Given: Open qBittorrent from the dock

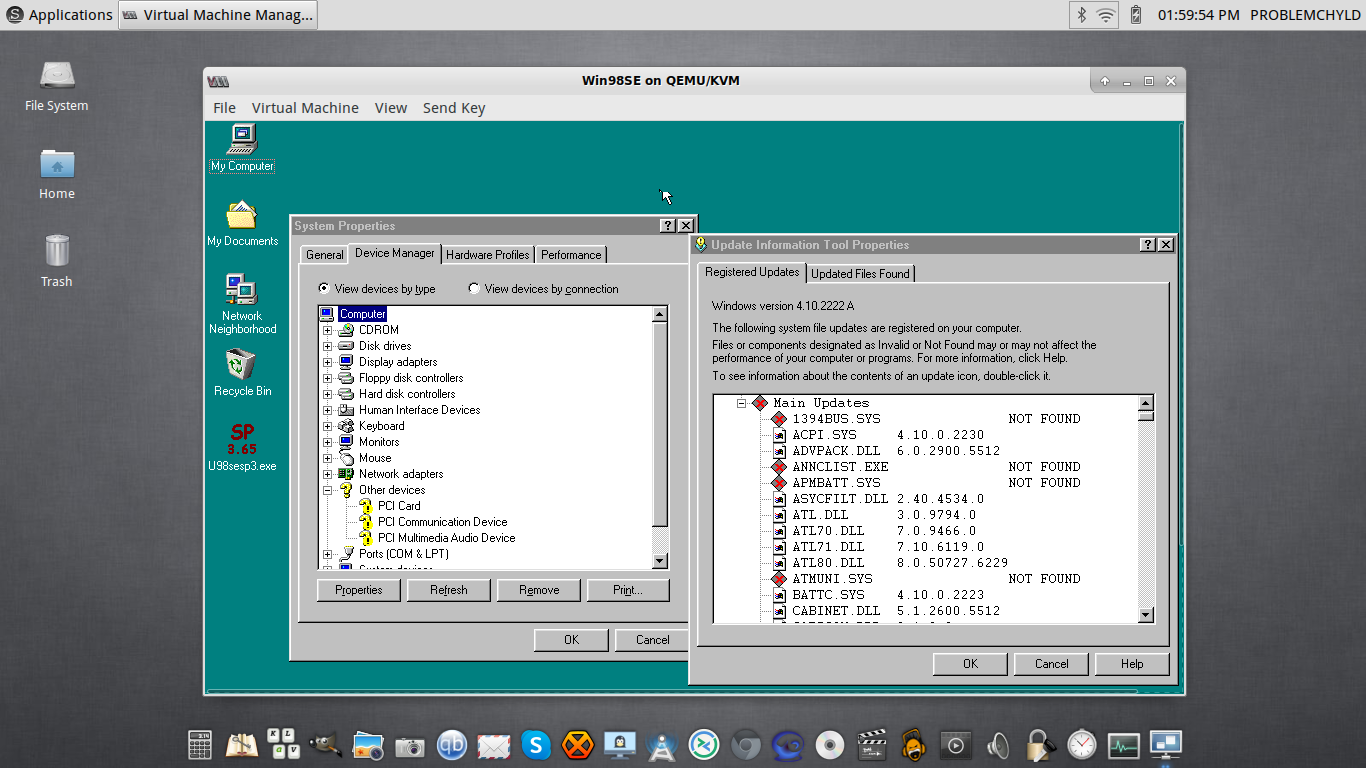Looking at the screenshot, I should (x=452, y=744).
